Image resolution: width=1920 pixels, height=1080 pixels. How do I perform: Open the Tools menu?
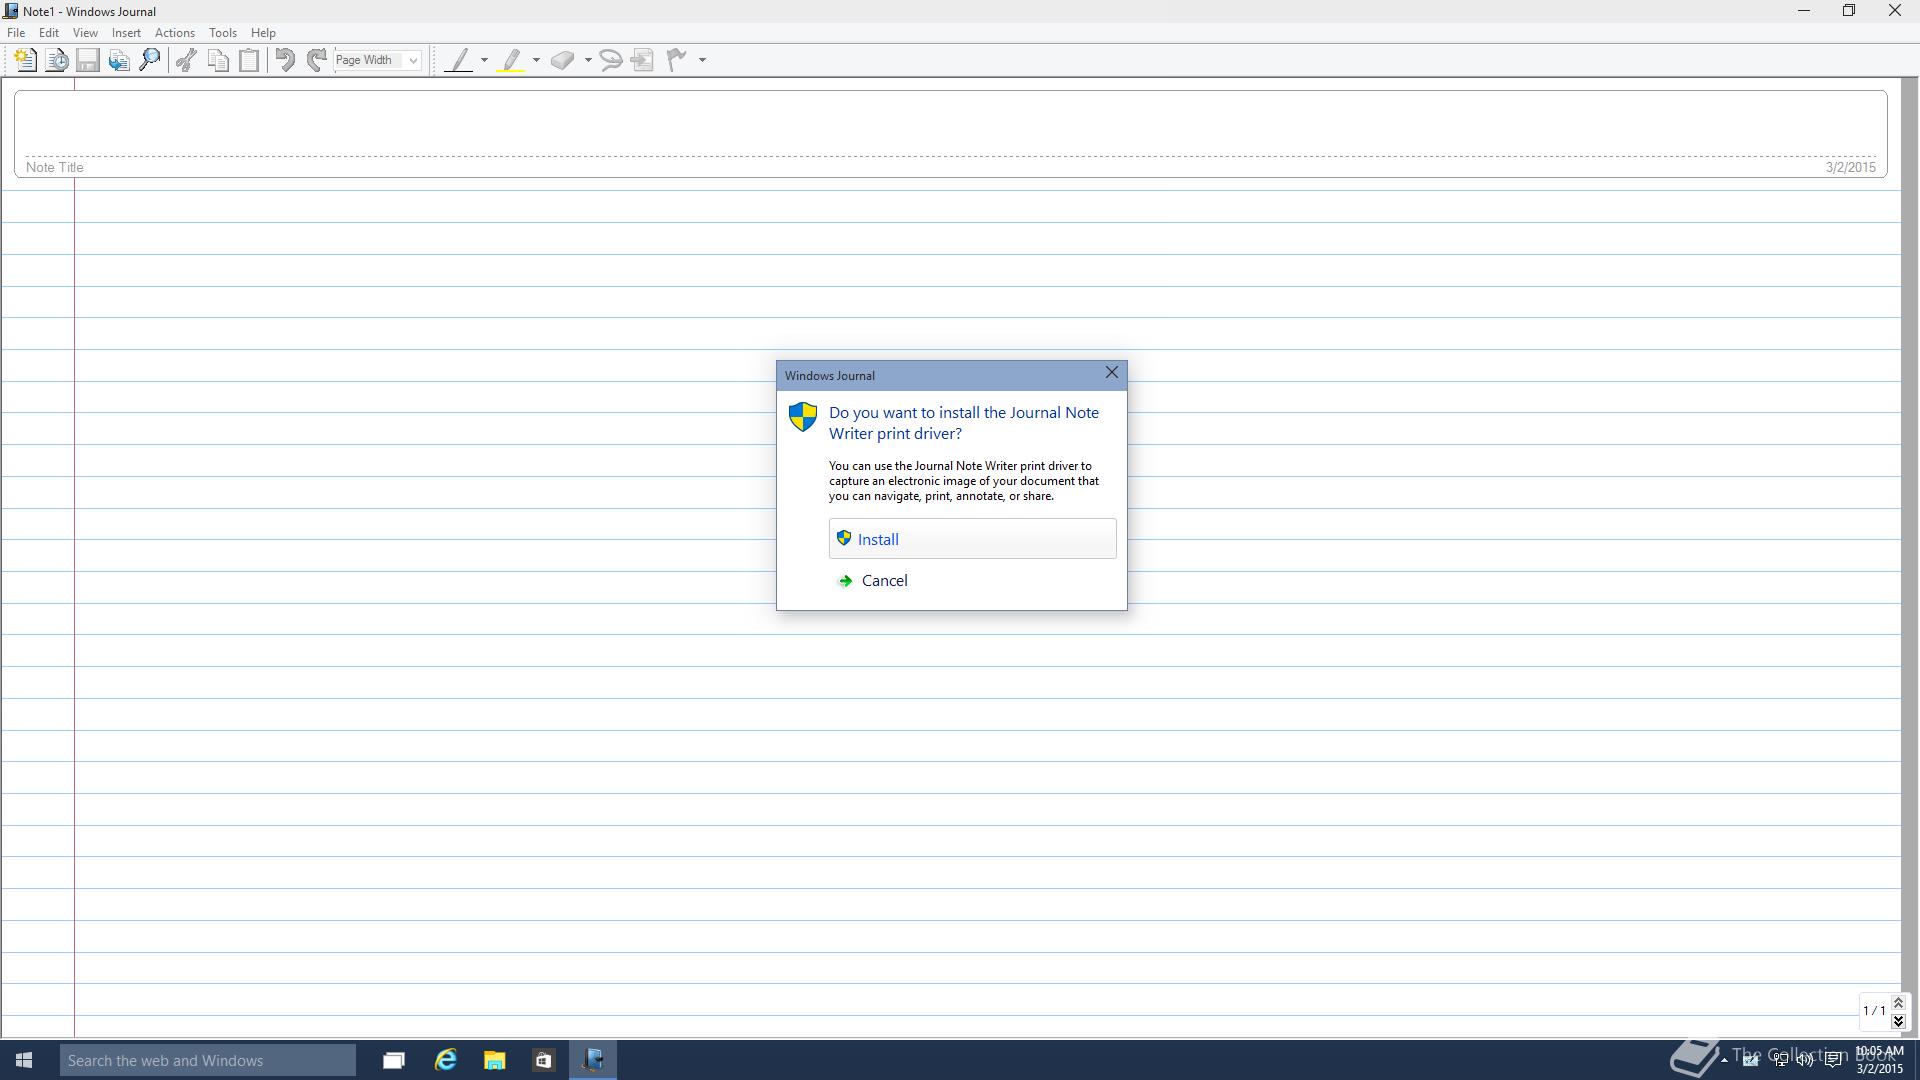pos(222,33)
